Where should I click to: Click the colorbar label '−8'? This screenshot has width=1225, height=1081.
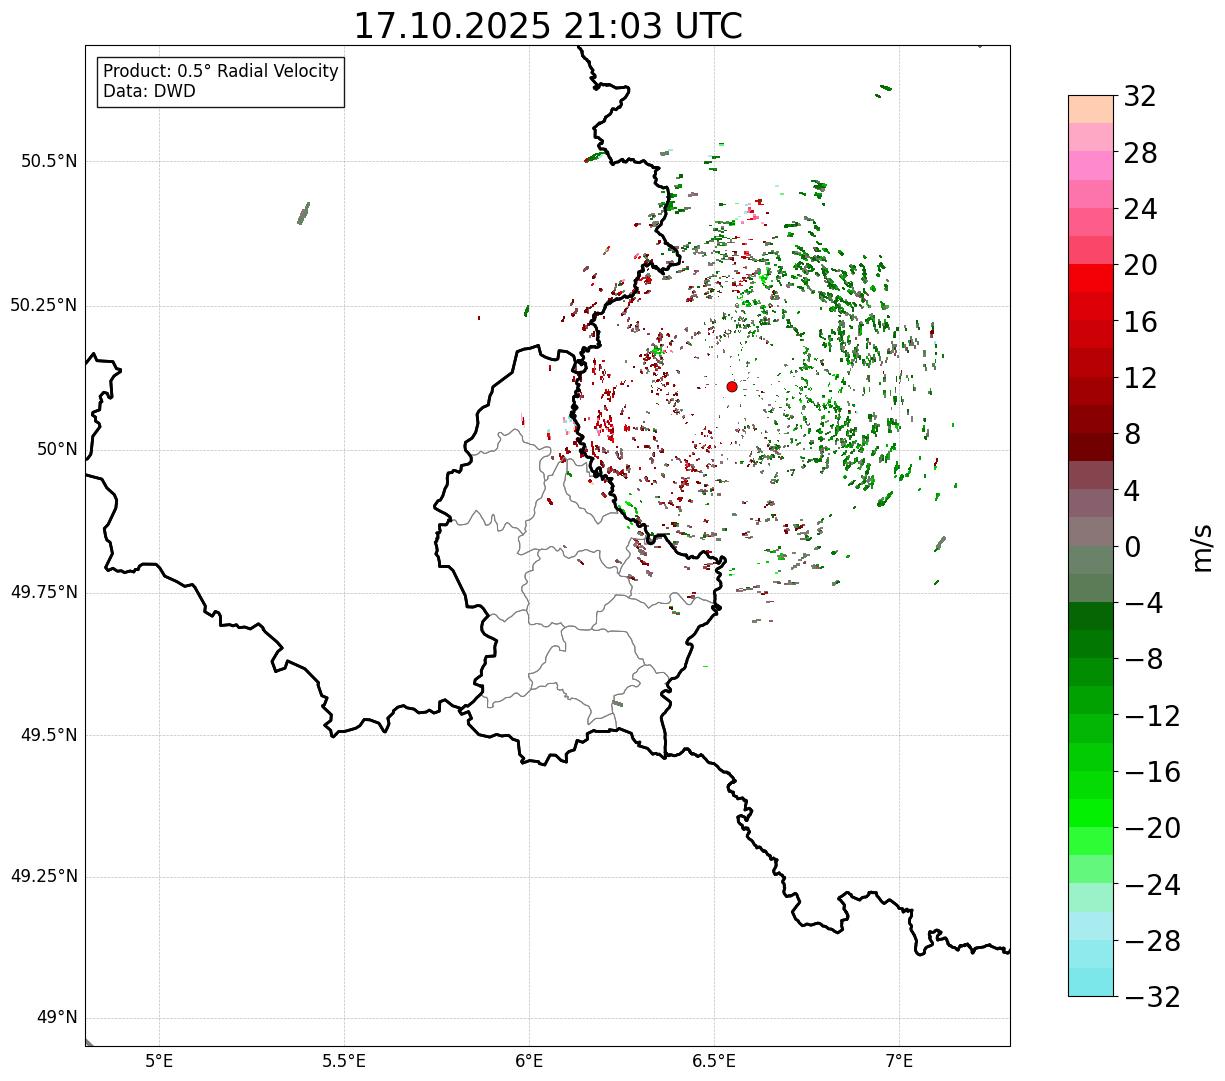click(1142, 659)
